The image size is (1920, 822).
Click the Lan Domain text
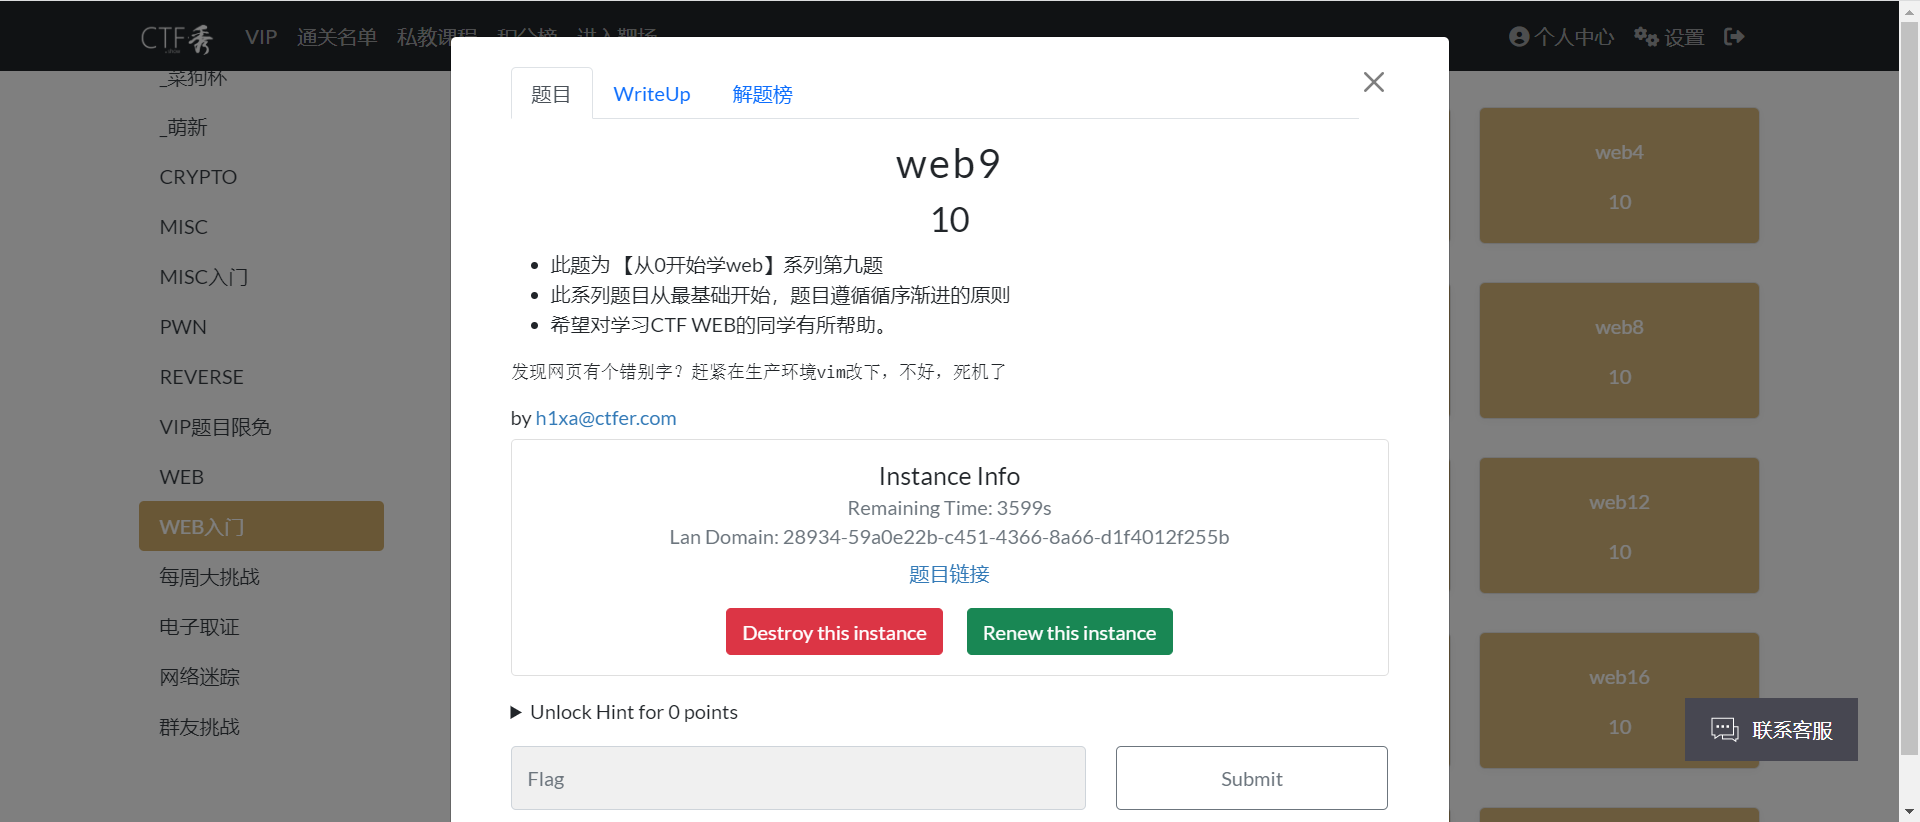click(949, 537)
